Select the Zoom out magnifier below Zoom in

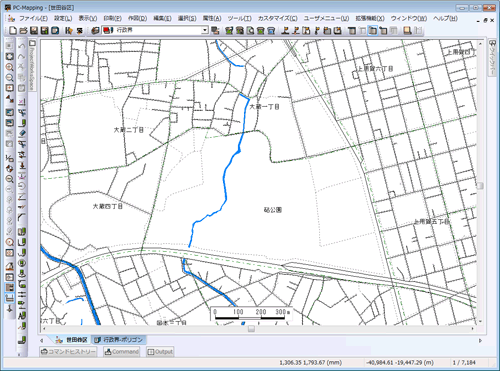(10, 78)
